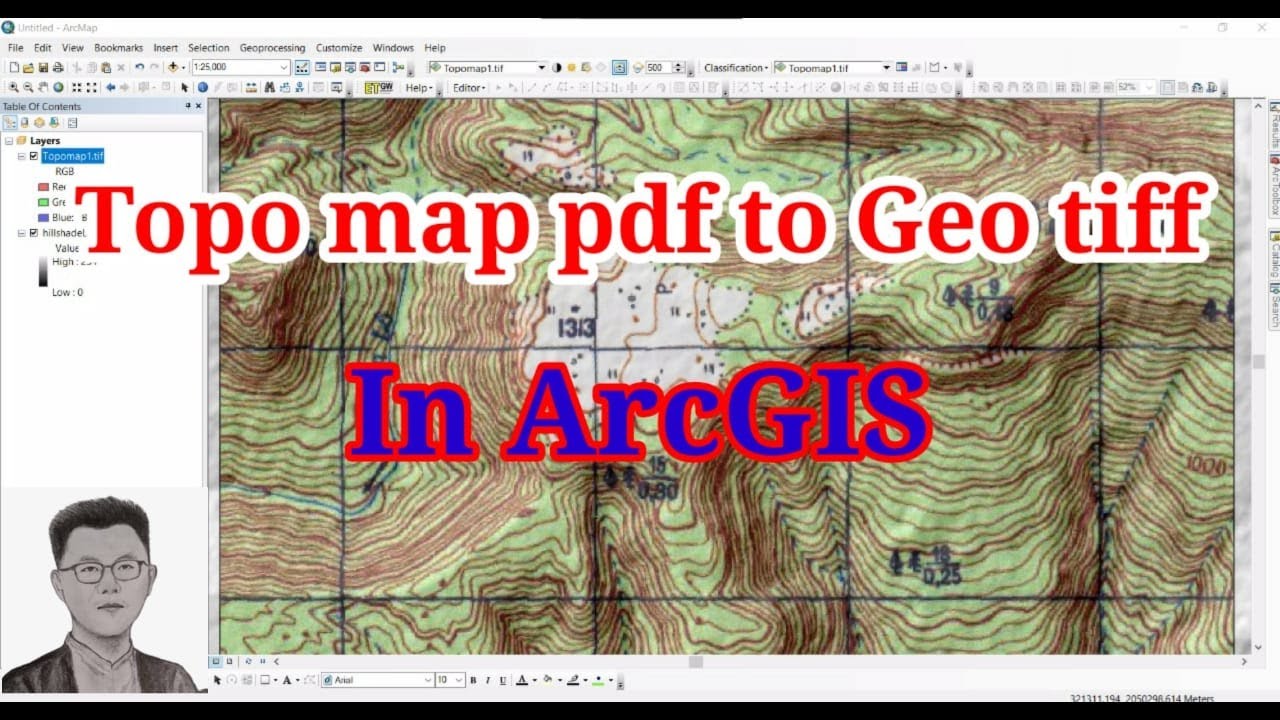Open the ArcToolbox side tab
The width and height of the screenshot is (1280, 720).
(1275, 185)
